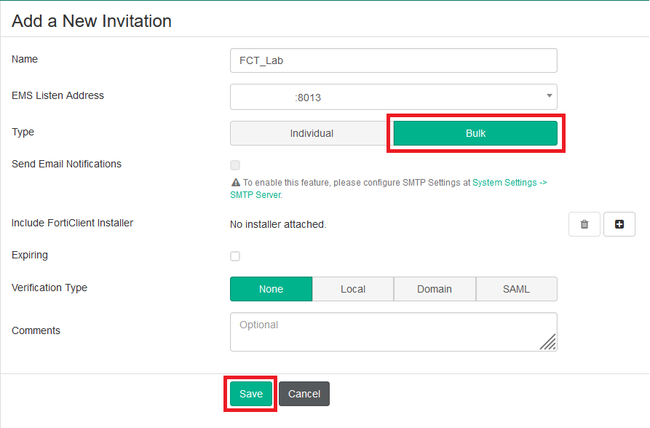This screenshot has width=650, height=428.
Task: Cancel the invitation form
Action: (304, 394)
